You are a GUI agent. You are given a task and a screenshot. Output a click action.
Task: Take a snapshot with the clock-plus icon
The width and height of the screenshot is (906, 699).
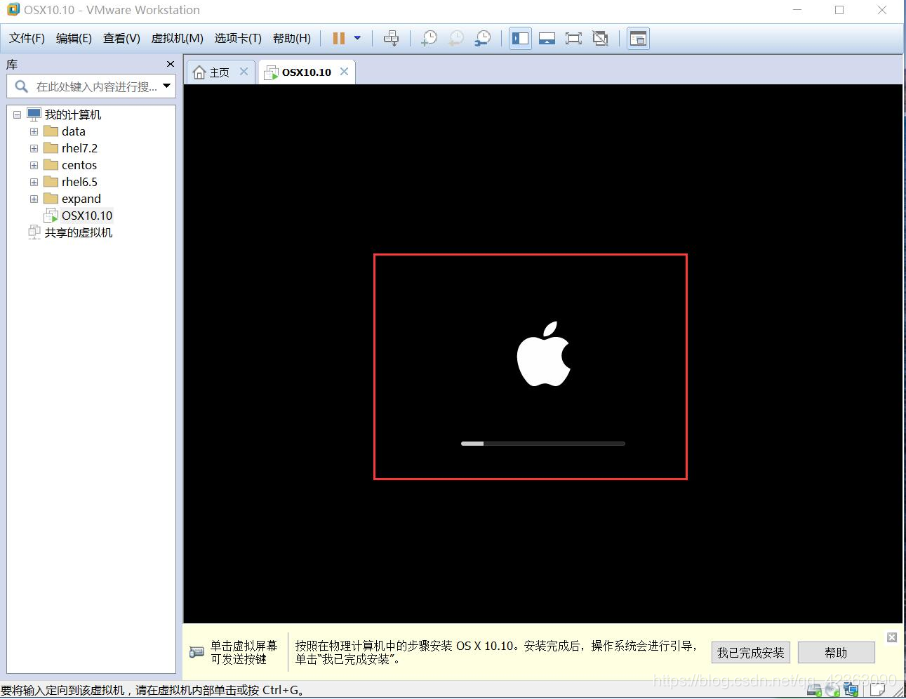[x=429, y=38]
